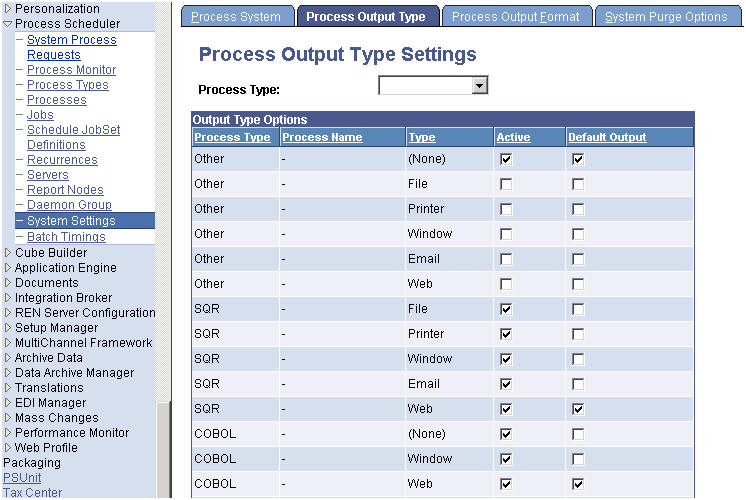This screenshot has width=746, height=500.
Task: Click the Performance Monitor expand arrow
Action: (8, 433)
